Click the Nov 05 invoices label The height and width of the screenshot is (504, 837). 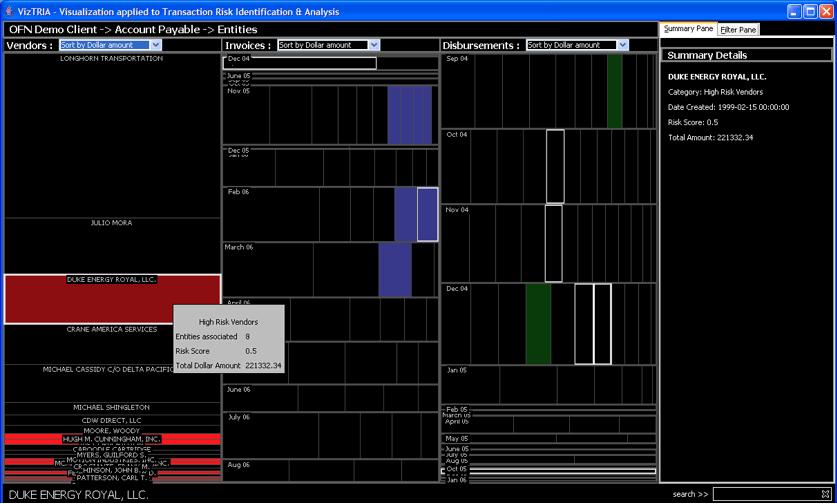pyautogui.click(x=239, y=91)
